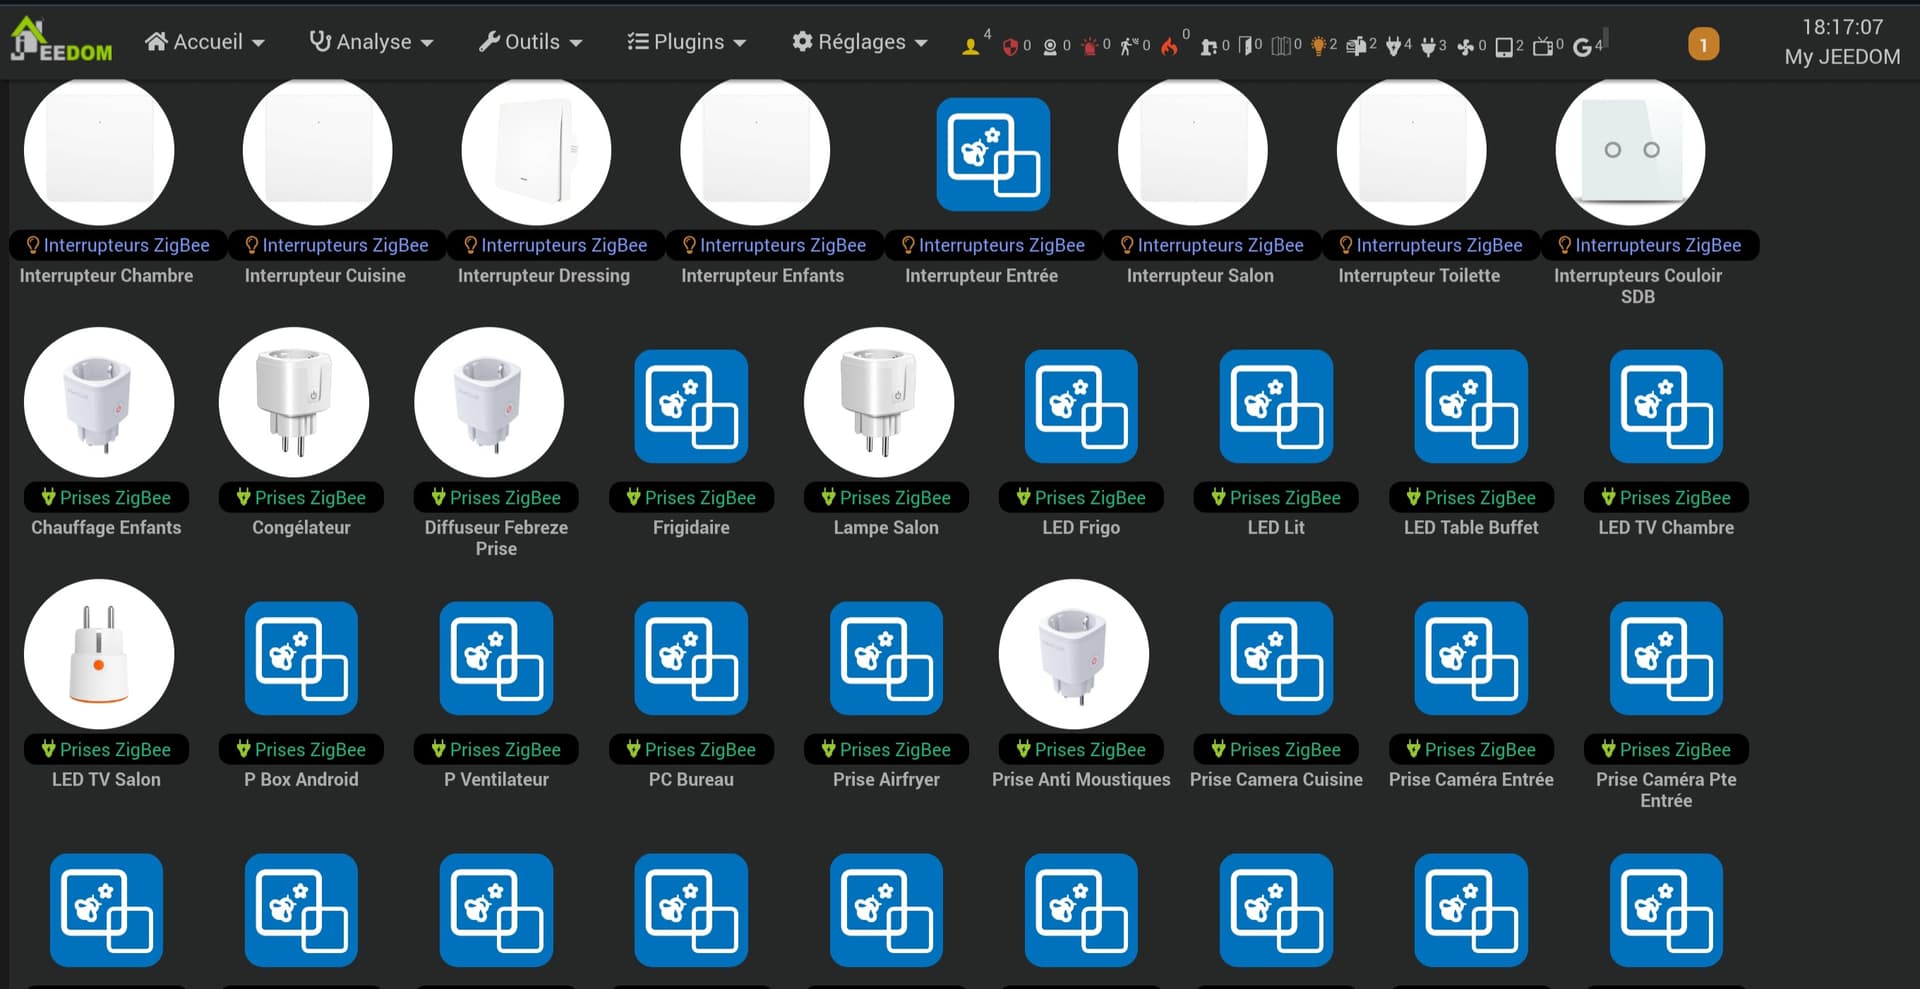Click the Jeedom logo
This screenshot has width=1920, height=989.
point(60,41)
